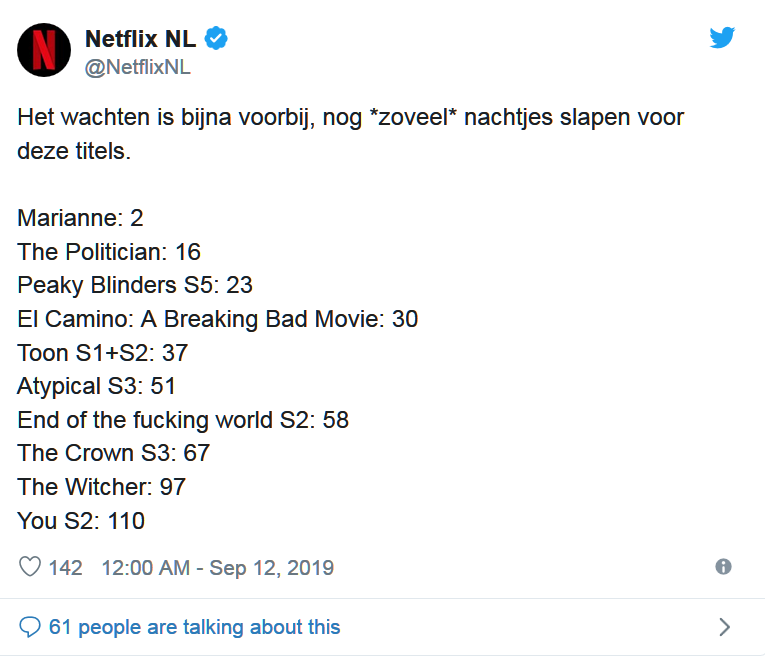
Task: Open the 12:00 AM - Sep 12, 2019 timestamp
Action: tap(218, 568)
